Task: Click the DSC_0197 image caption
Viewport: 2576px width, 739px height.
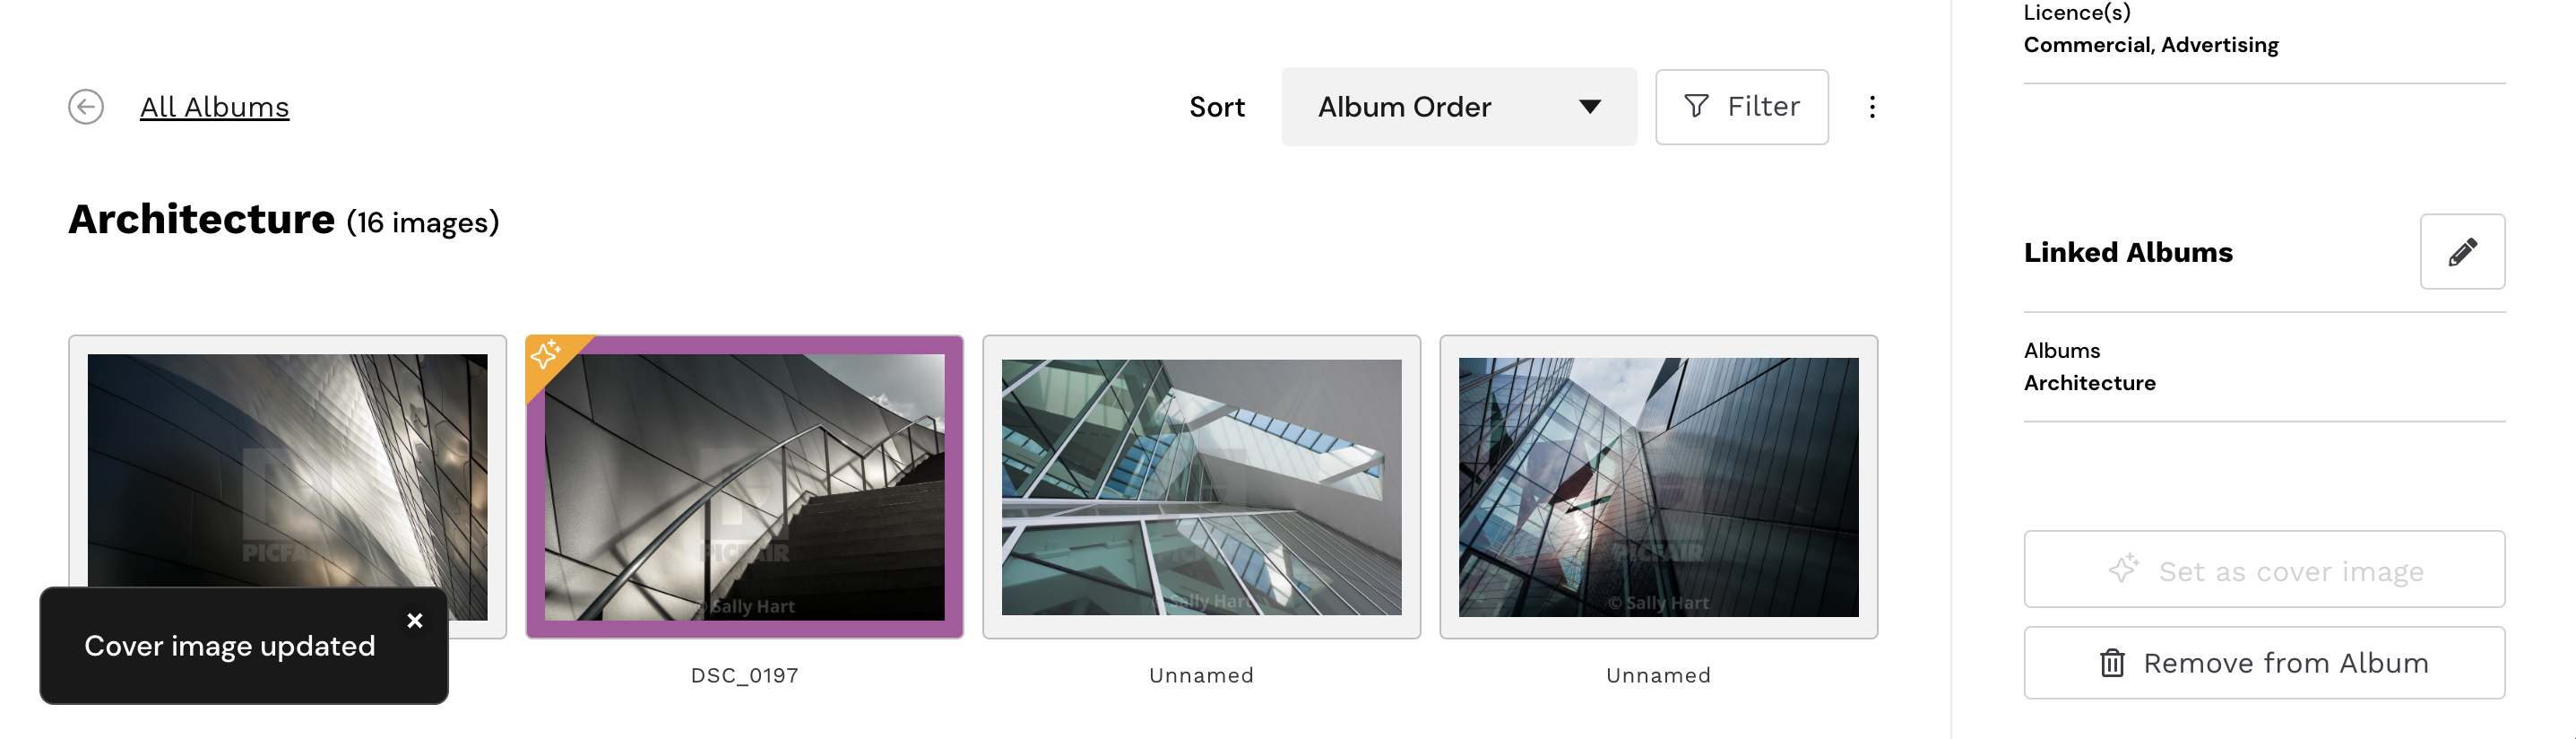Action: (x=744, y=676)
